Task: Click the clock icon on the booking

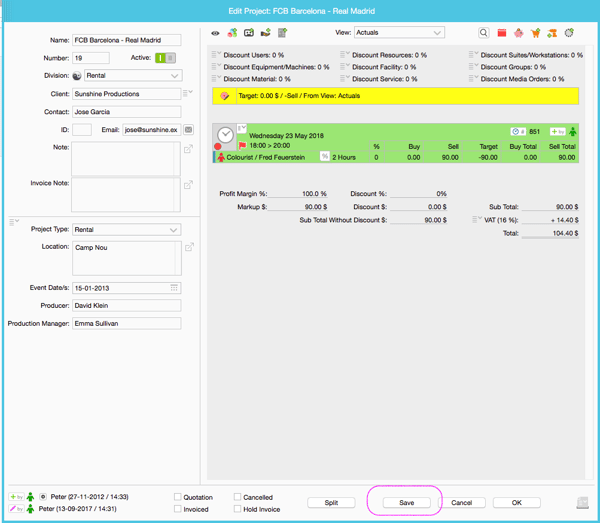Action: click(225, 135)
